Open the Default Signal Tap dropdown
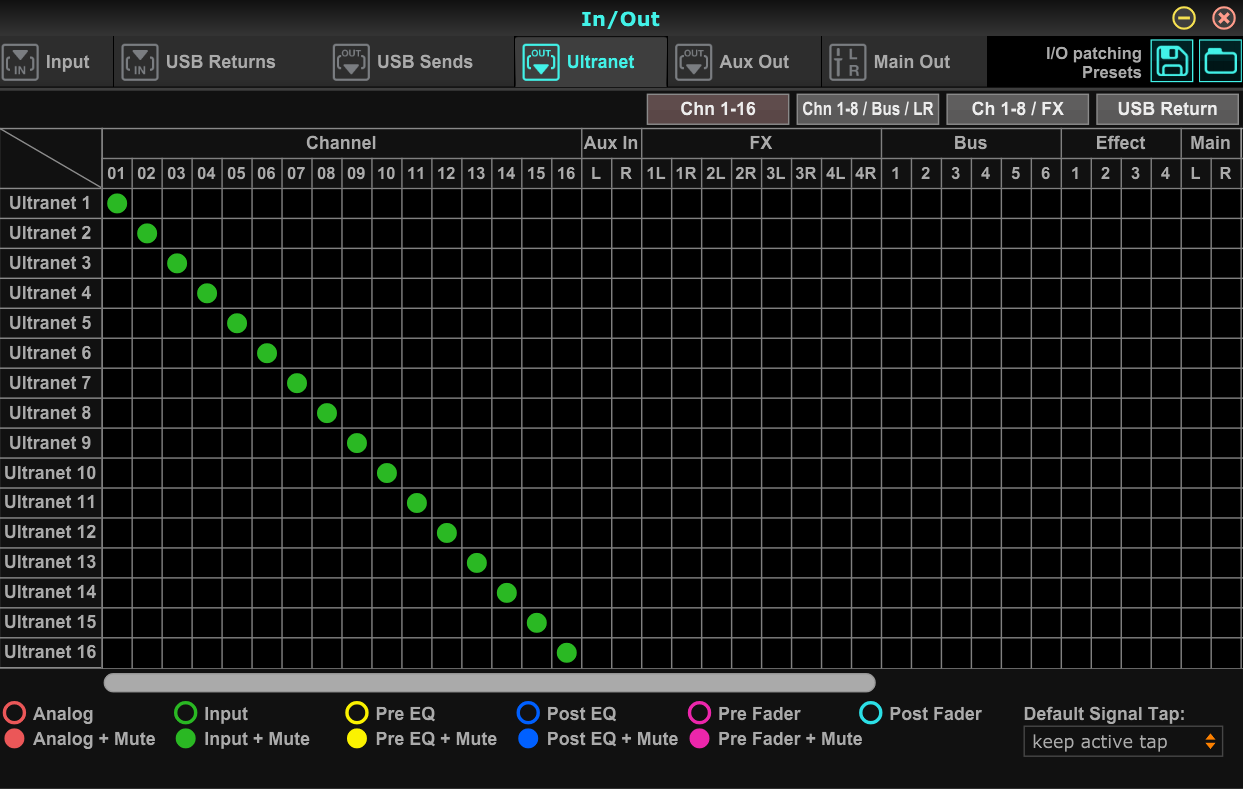1243x789 pixels. pos(1123,742)
